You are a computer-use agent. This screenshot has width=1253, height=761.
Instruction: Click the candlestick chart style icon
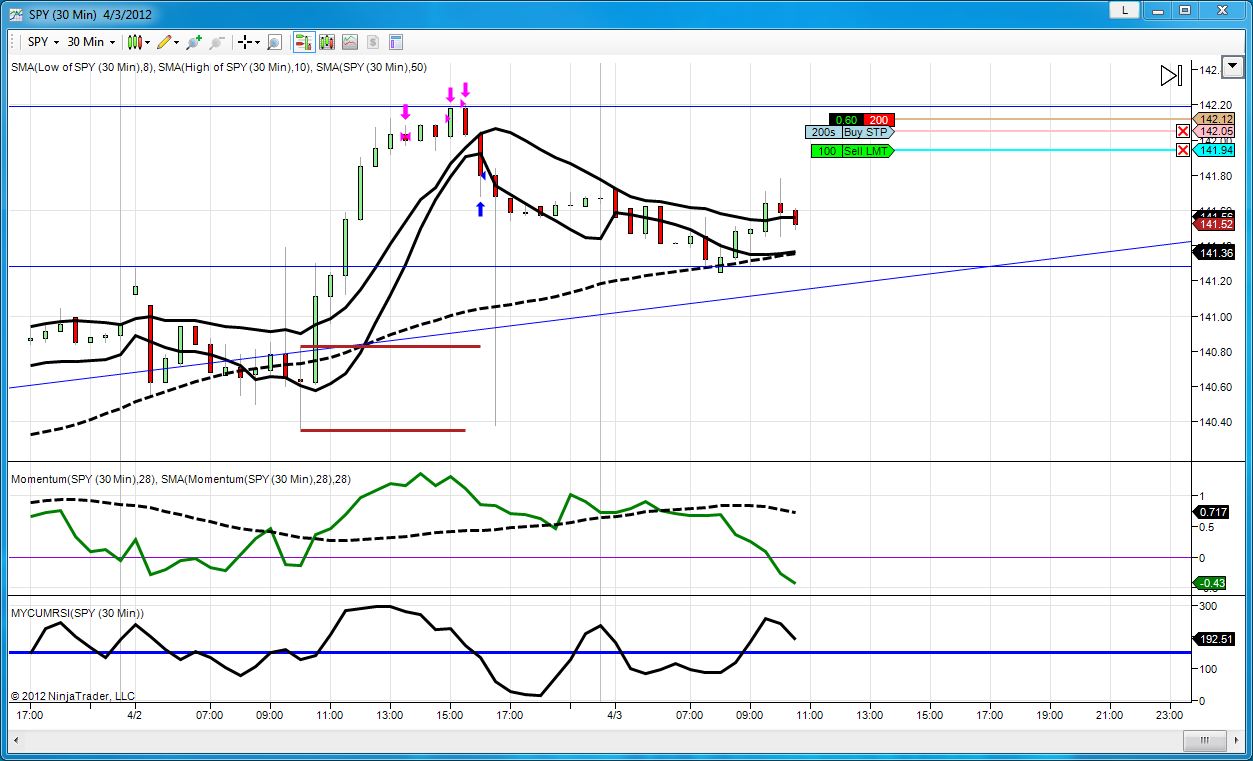[134, 42]
